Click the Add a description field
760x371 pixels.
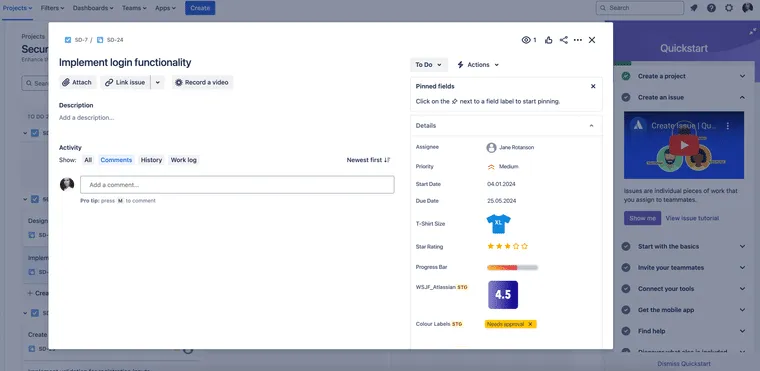[86, 117]
